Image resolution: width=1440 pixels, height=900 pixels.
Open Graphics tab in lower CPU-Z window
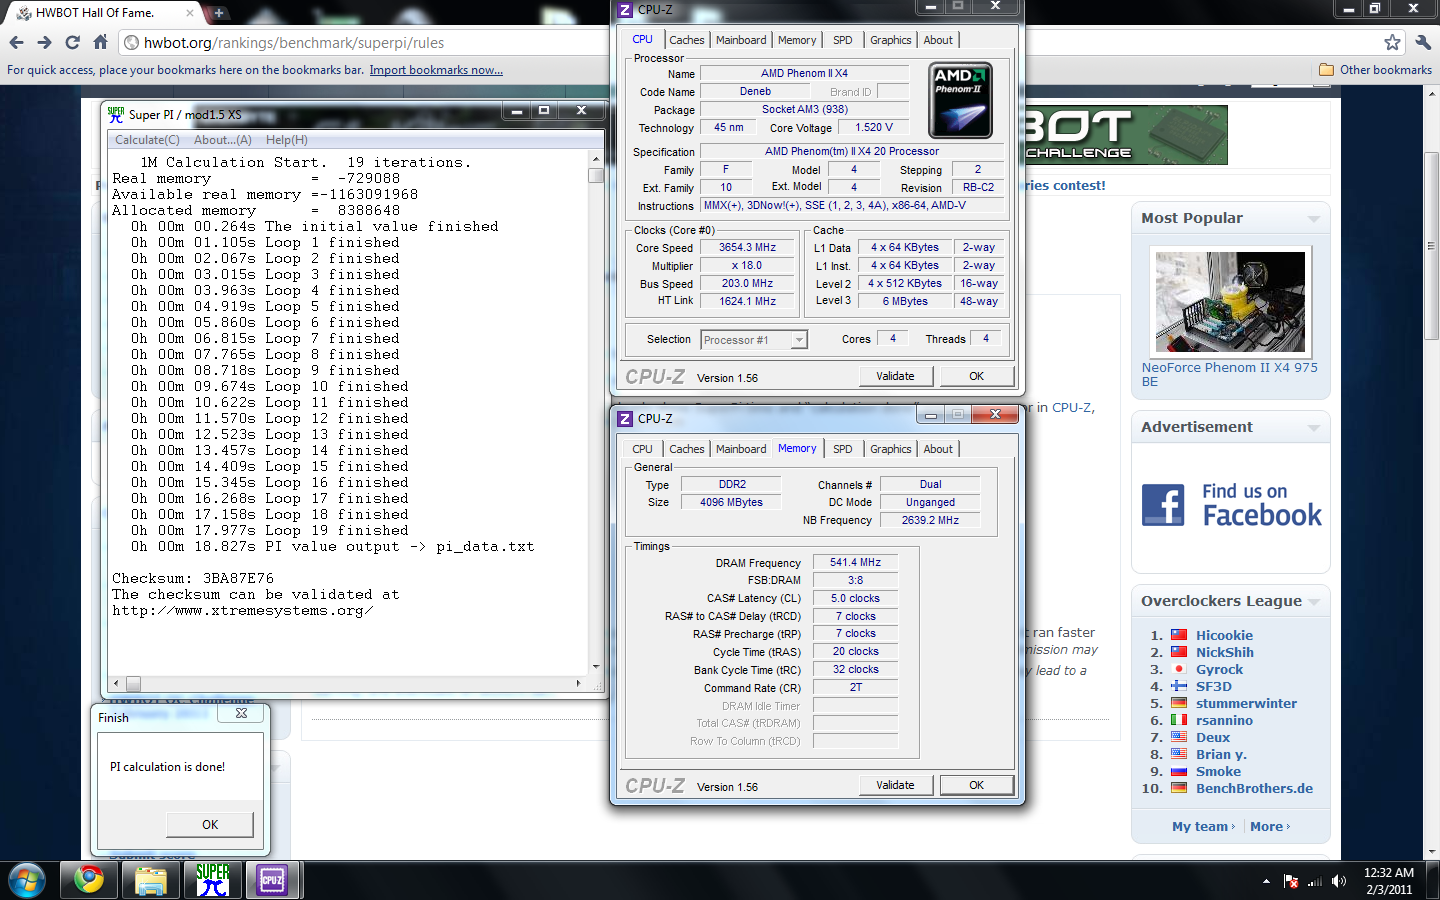click(x=890, y=449)
